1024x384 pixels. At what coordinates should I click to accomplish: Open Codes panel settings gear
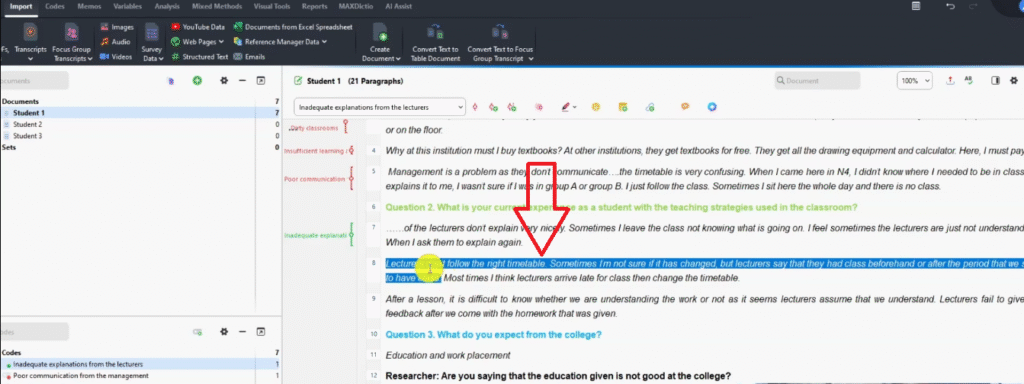(224, 332)
